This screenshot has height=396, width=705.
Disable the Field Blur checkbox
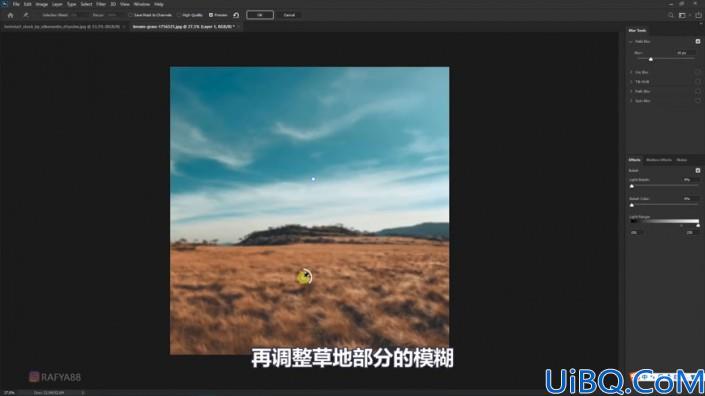tap(698, 41)
